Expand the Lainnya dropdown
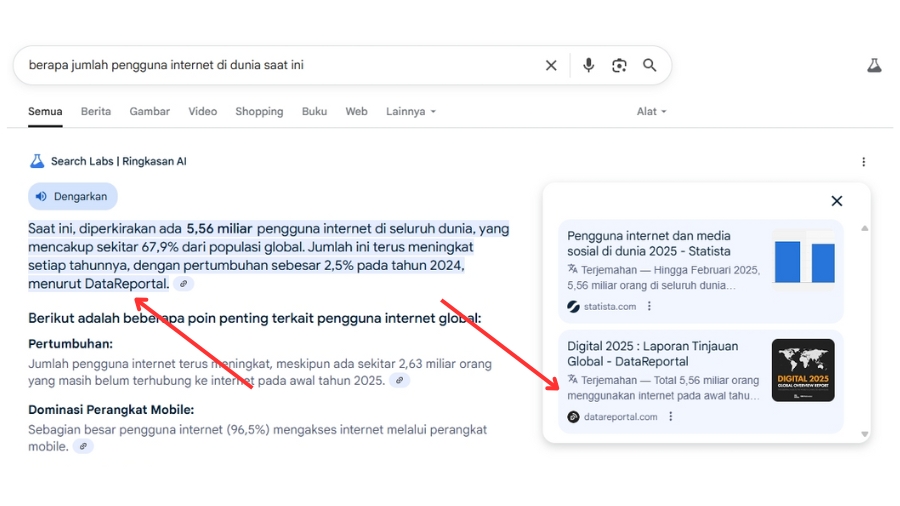Viewport: 900px width, 506px height. click(x=411, y=111)
